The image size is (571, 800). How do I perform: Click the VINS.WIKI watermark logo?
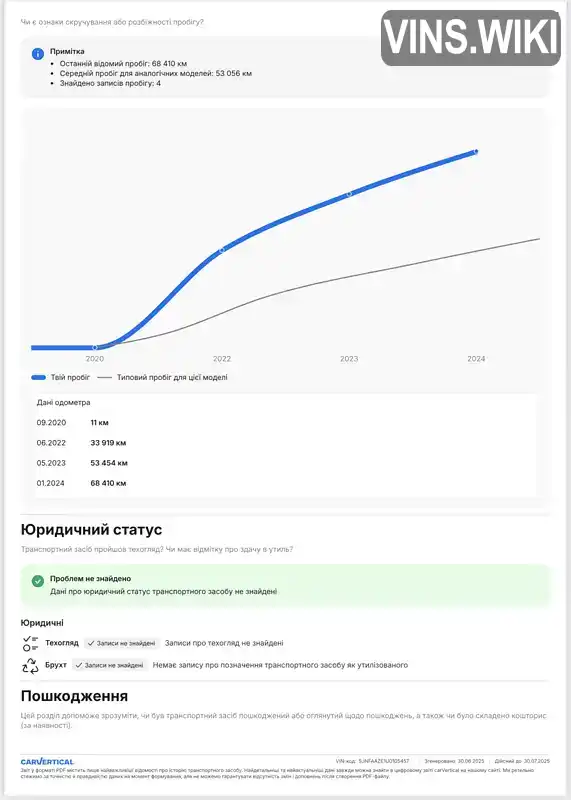(471, 38)
